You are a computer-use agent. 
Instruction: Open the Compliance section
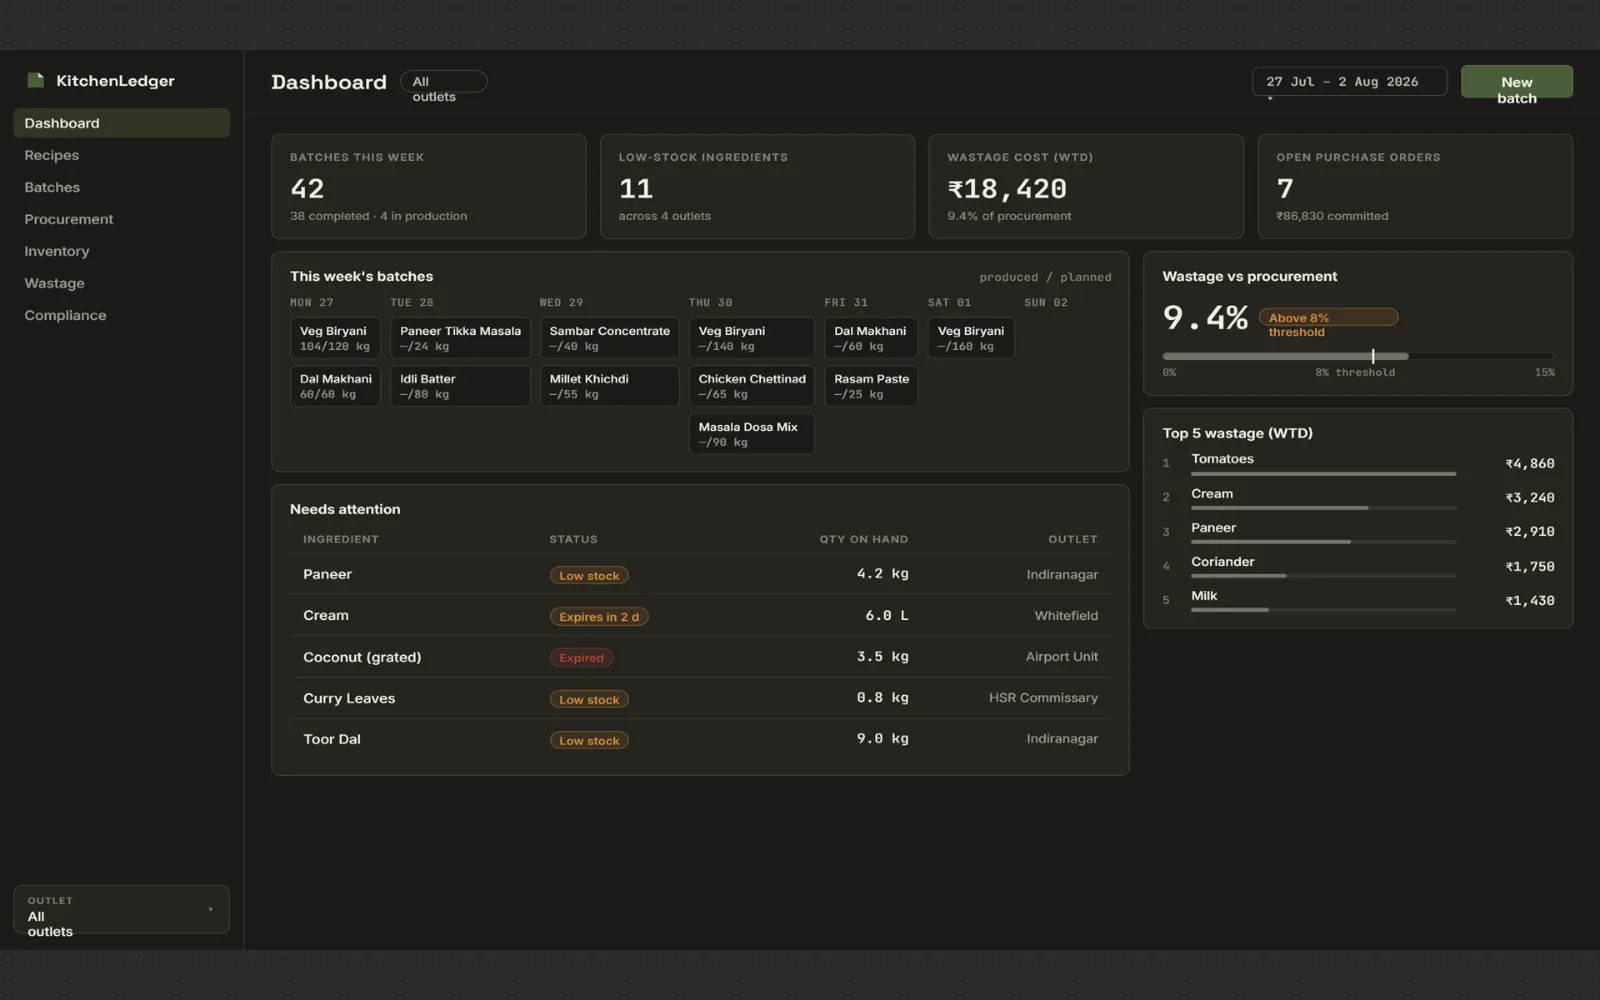[121, 315]
